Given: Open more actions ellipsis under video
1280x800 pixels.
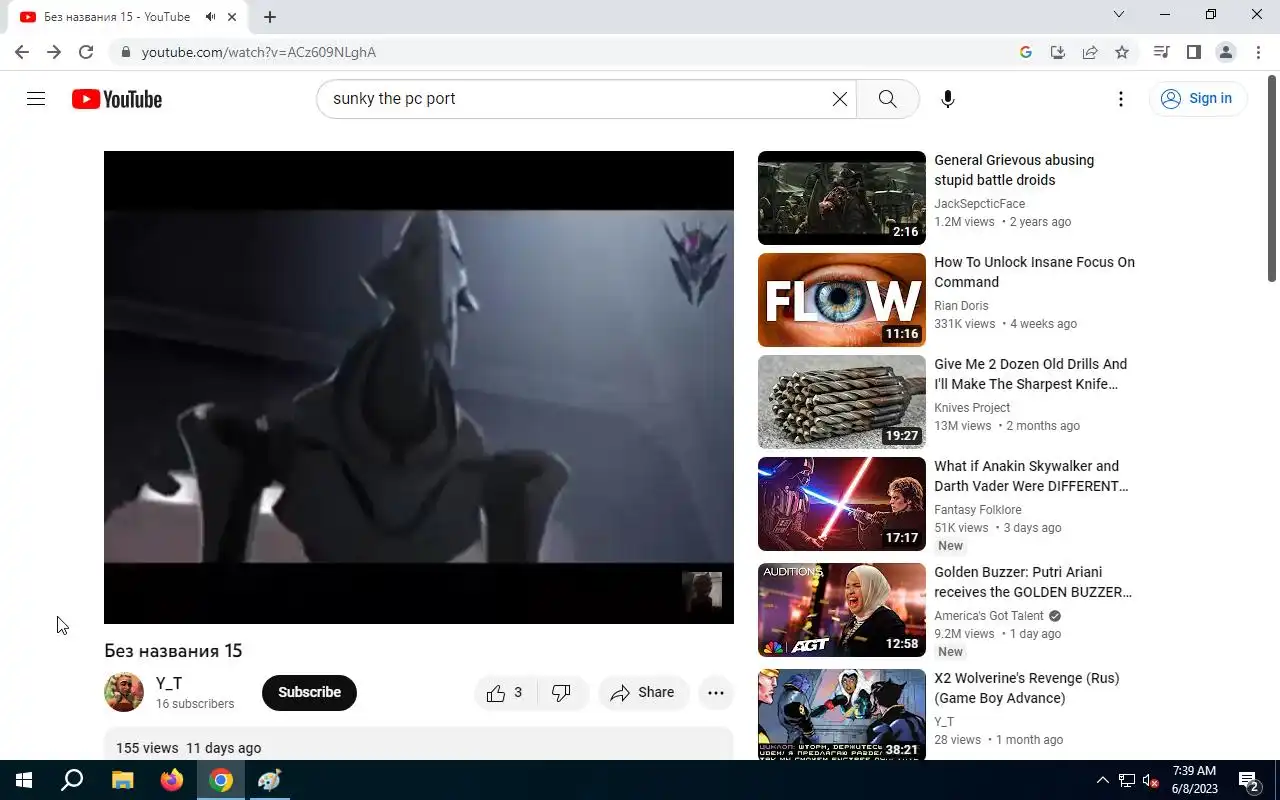Looking at the screenshot, I should [x=716, y=692].
